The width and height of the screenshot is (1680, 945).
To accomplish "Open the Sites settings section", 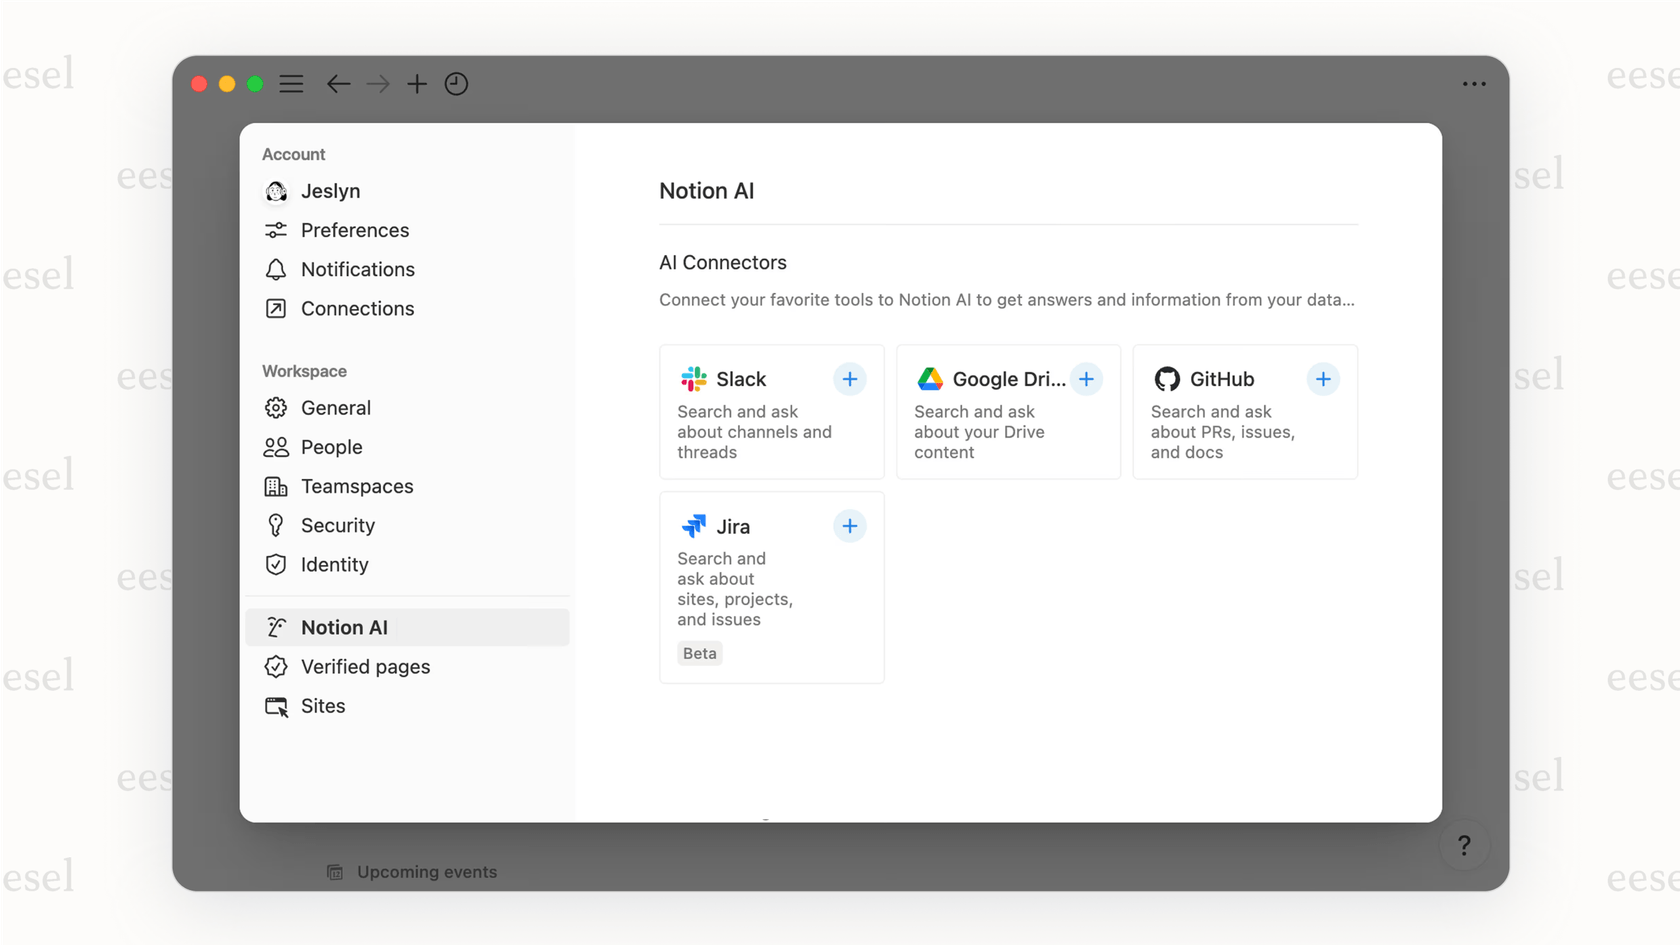I will pyautogui.click(x=322, y=706).
